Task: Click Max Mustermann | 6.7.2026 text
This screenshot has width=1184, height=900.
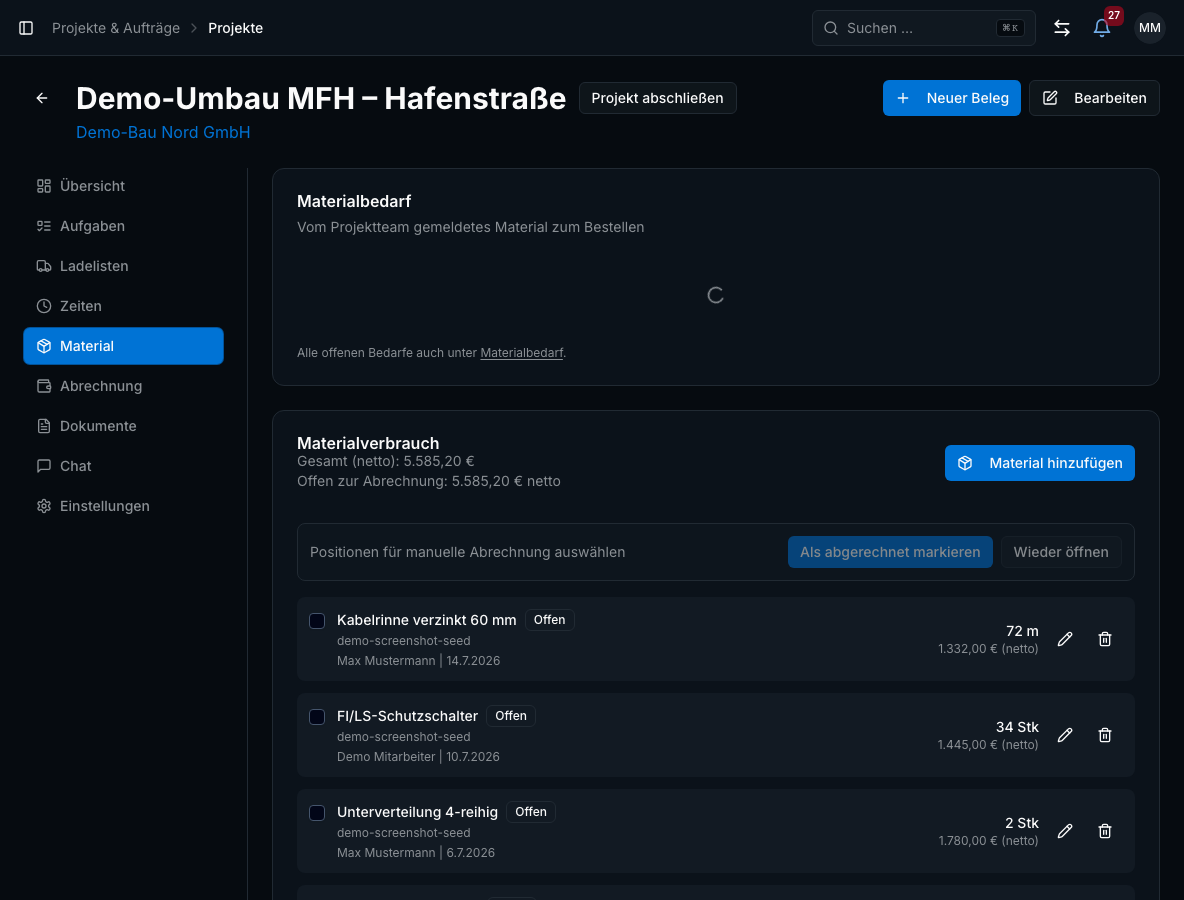Action: pos(416,852)
